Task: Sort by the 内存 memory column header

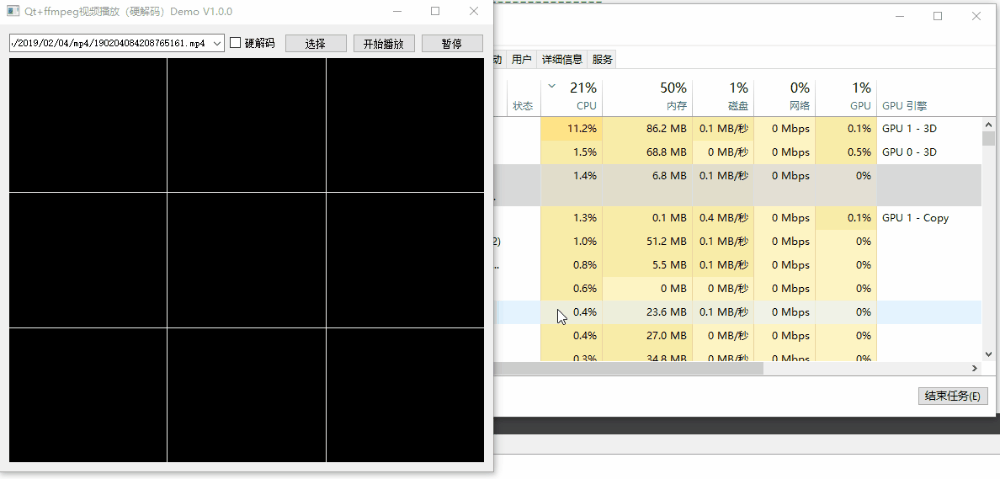Action: [x=647, y=97]
